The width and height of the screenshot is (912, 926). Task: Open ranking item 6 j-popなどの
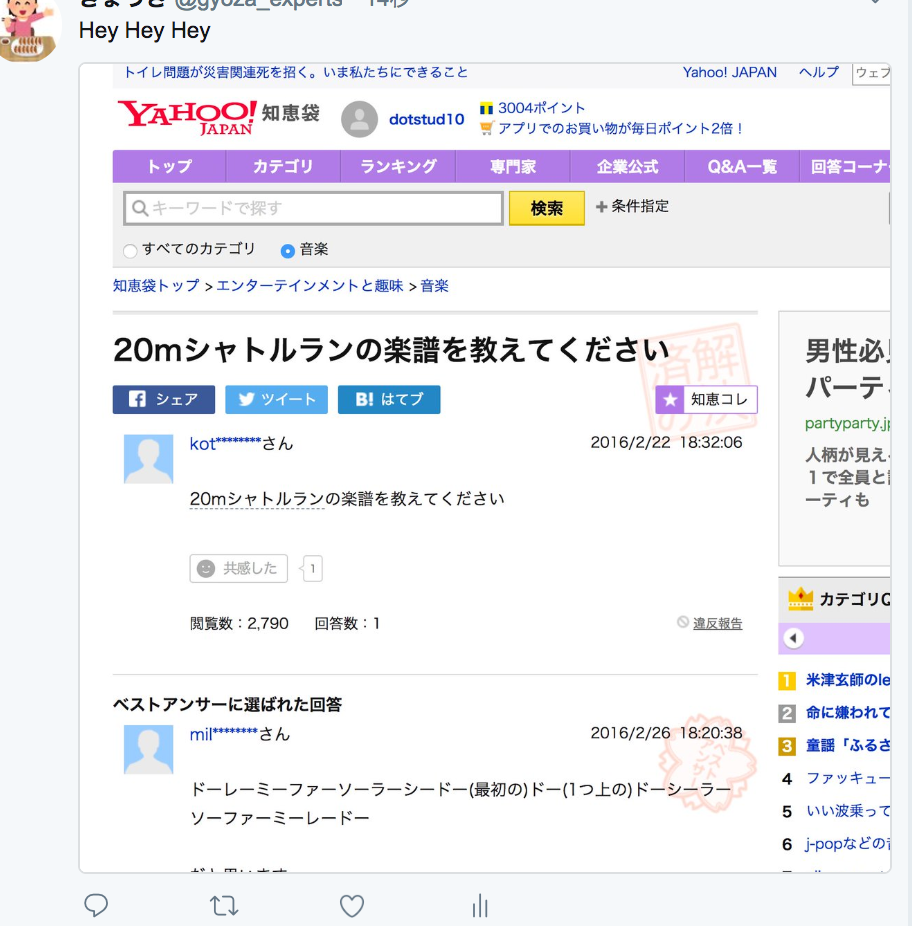[848, 843]
